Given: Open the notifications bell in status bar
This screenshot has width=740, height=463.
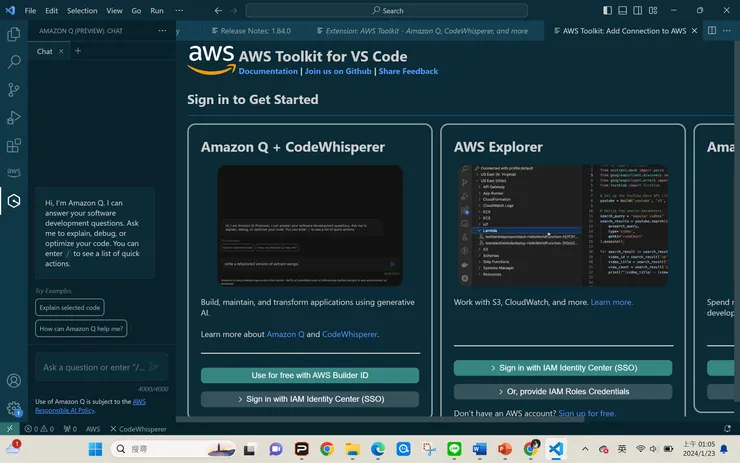Looking at the screenshot, I should click(x=727, y=429).
